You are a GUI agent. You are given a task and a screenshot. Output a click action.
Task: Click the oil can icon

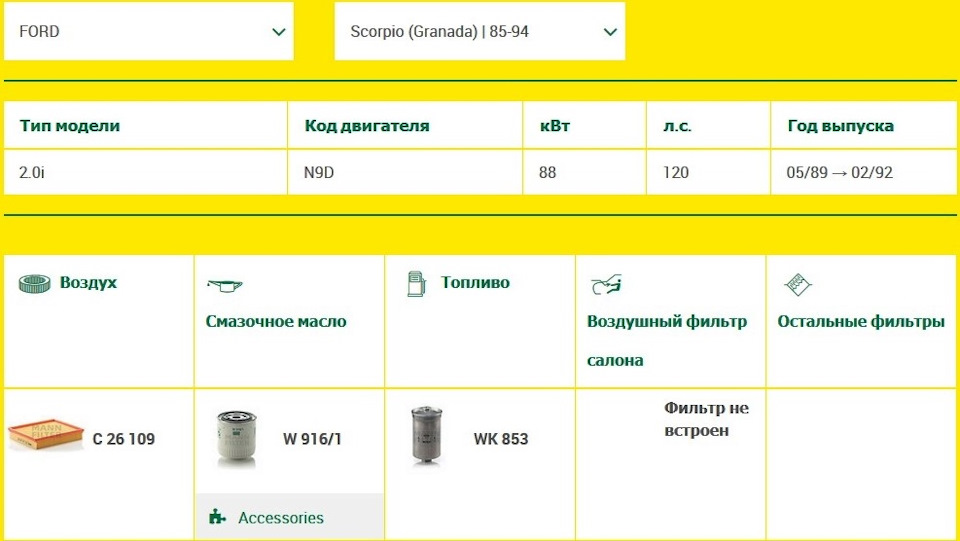pyautogui.click(x=225, y=285)
